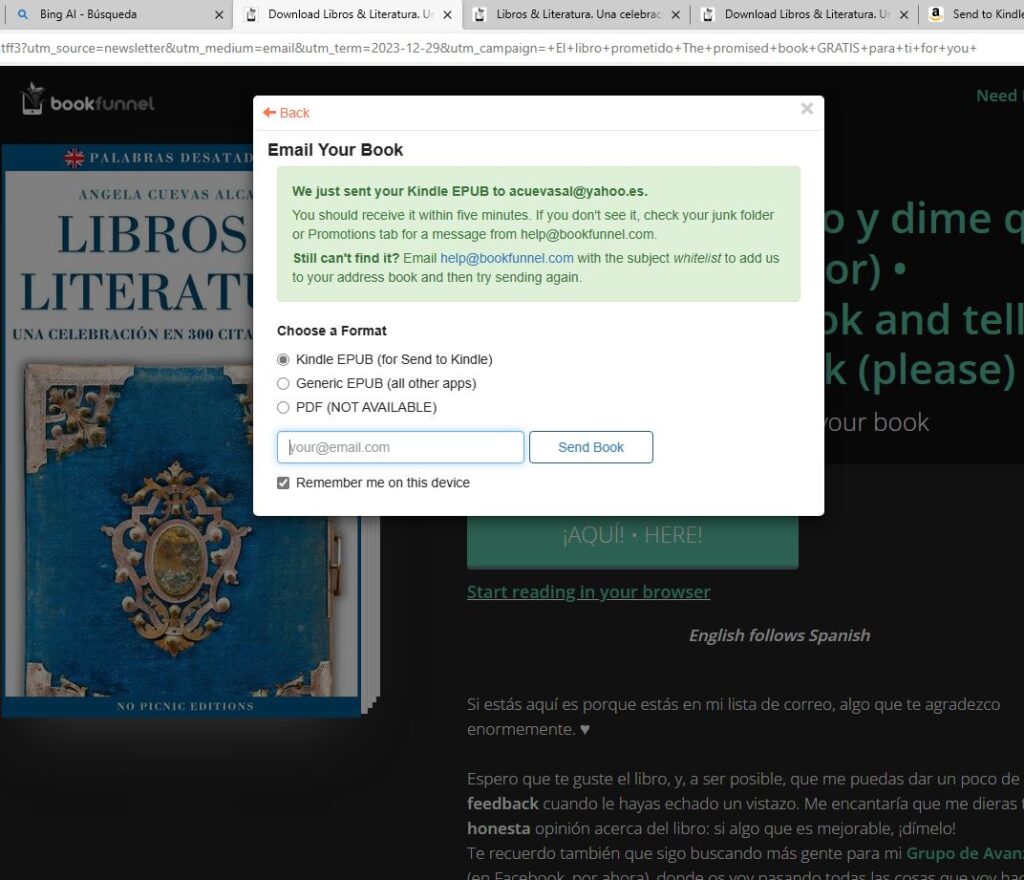Click the BookFunnel logo in page header
Image resolution: width=1024 pixels, height=880 pixels.
(88, 100)
